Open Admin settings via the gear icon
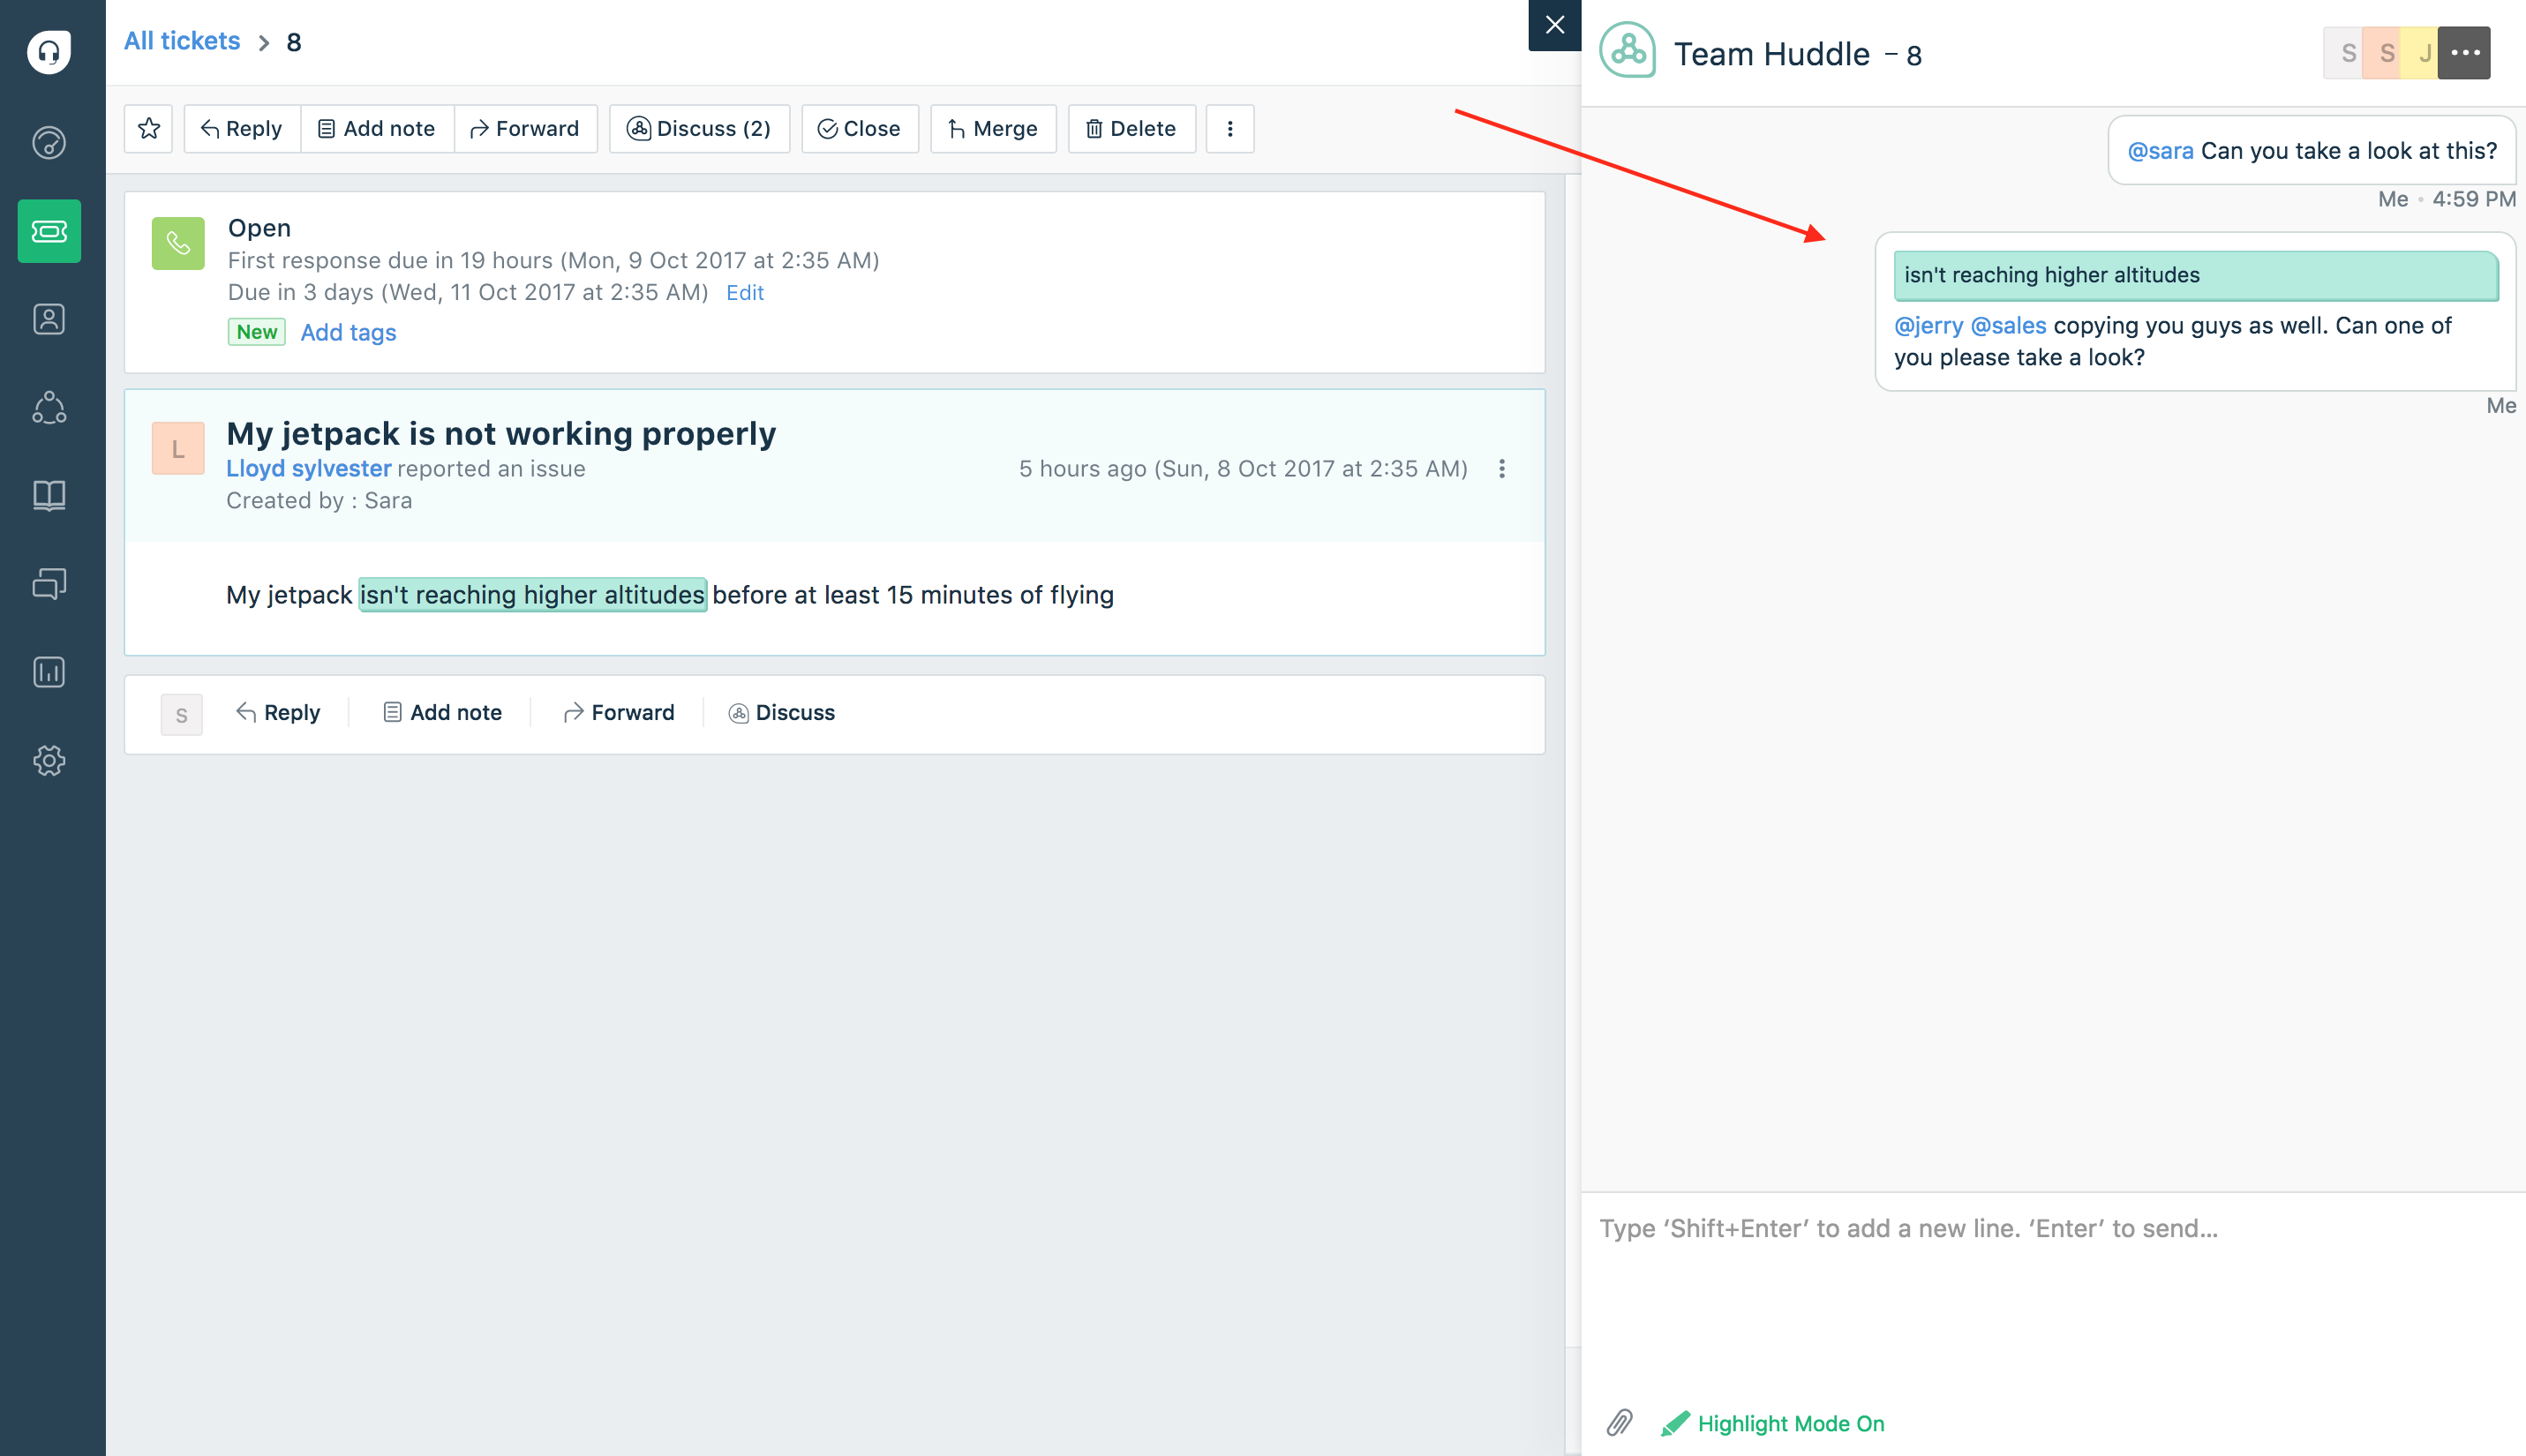 pos(49,760)
